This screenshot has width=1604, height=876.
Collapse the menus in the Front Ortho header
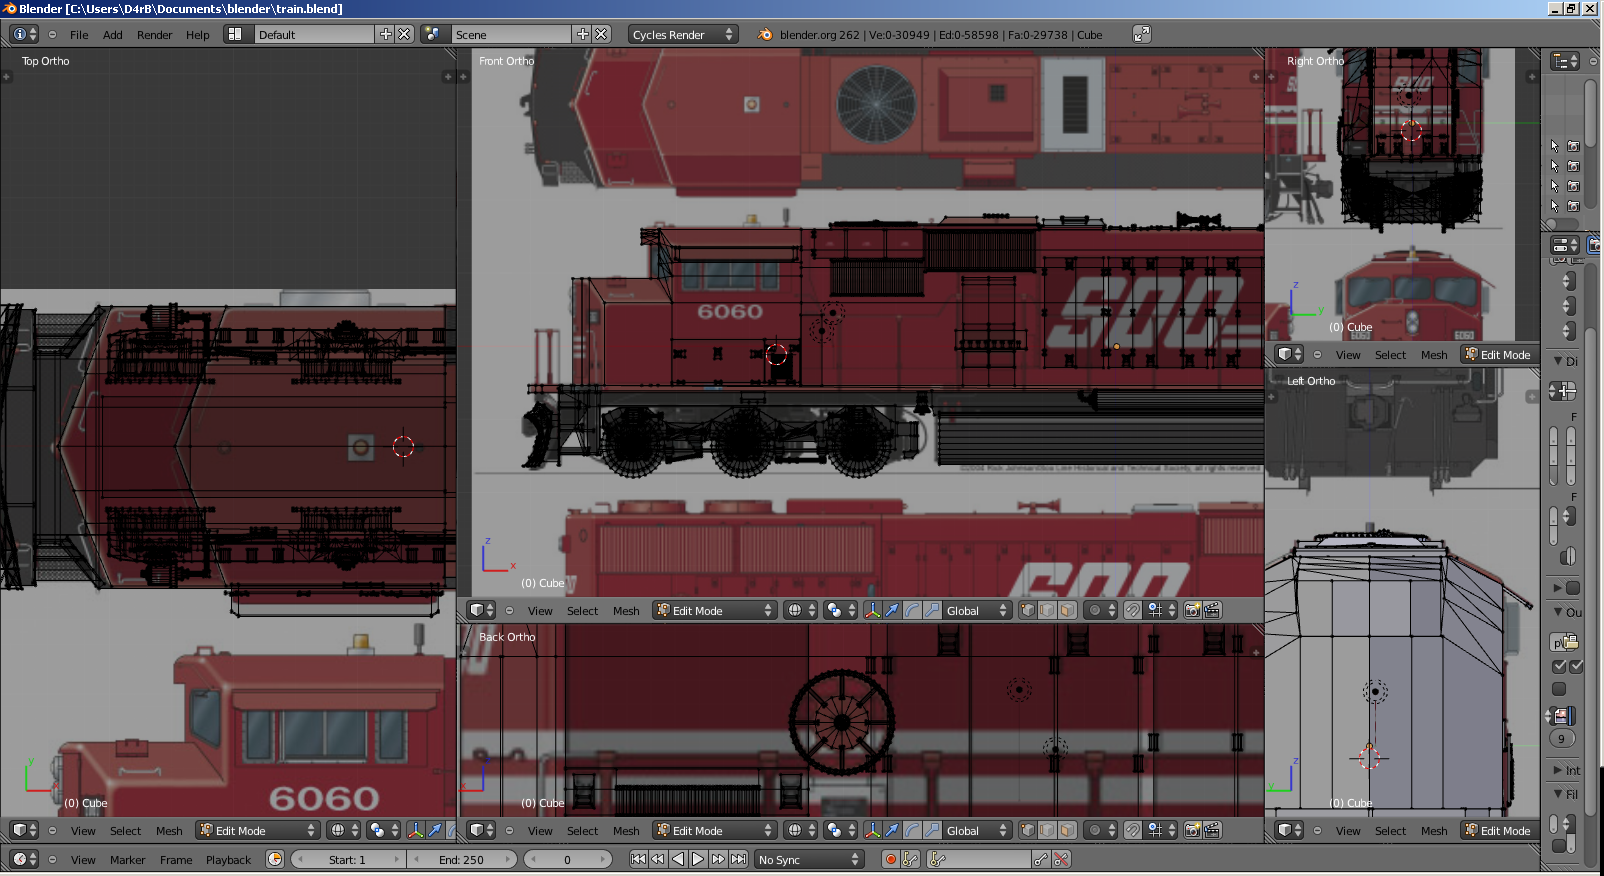pyautogui.click(x=509, y=610)
